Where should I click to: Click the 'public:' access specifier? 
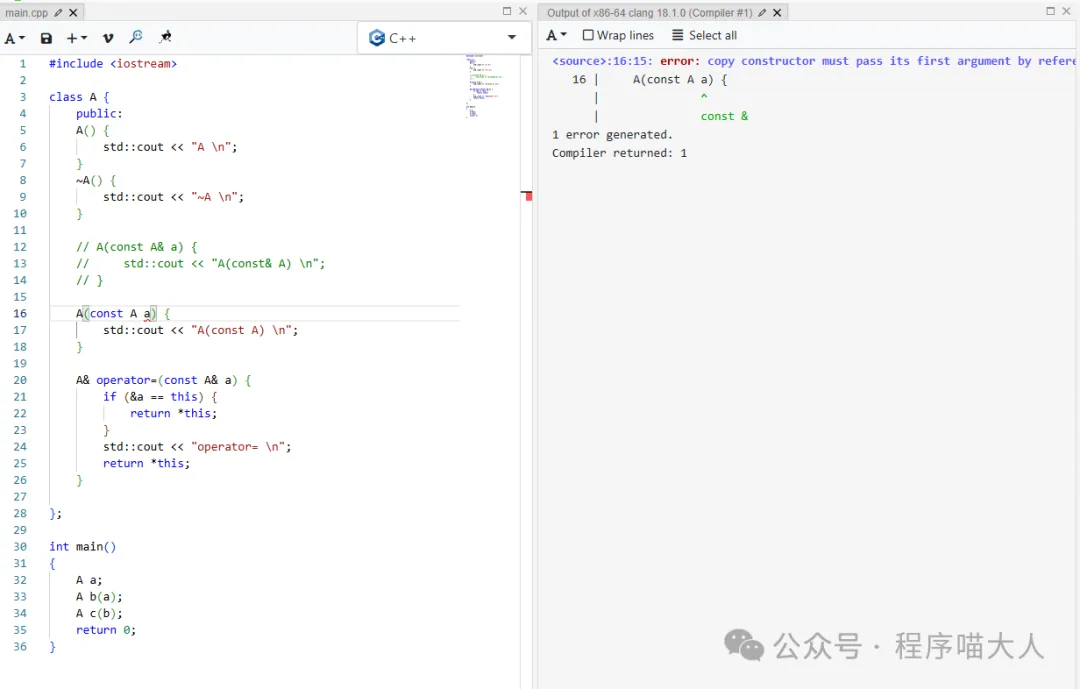[99, 114]
